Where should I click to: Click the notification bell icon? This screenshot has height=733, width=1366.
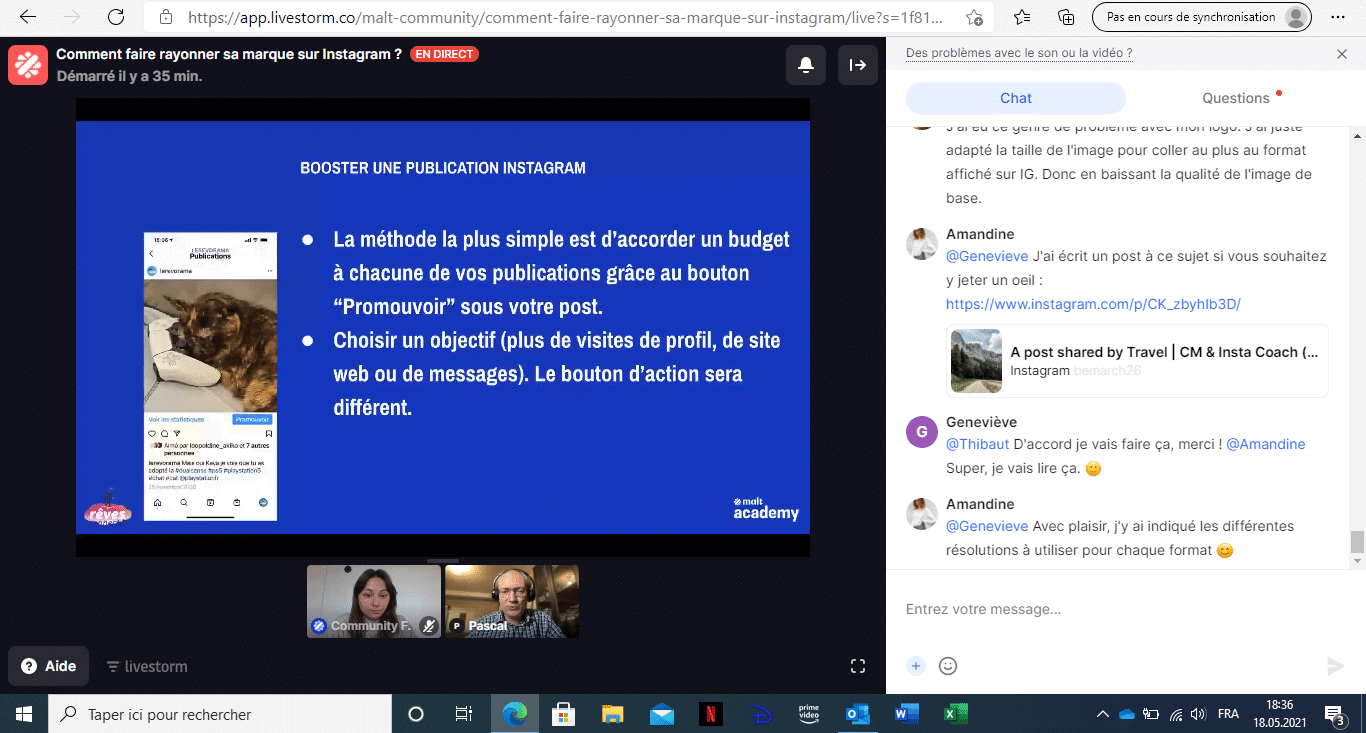point(806,65)
